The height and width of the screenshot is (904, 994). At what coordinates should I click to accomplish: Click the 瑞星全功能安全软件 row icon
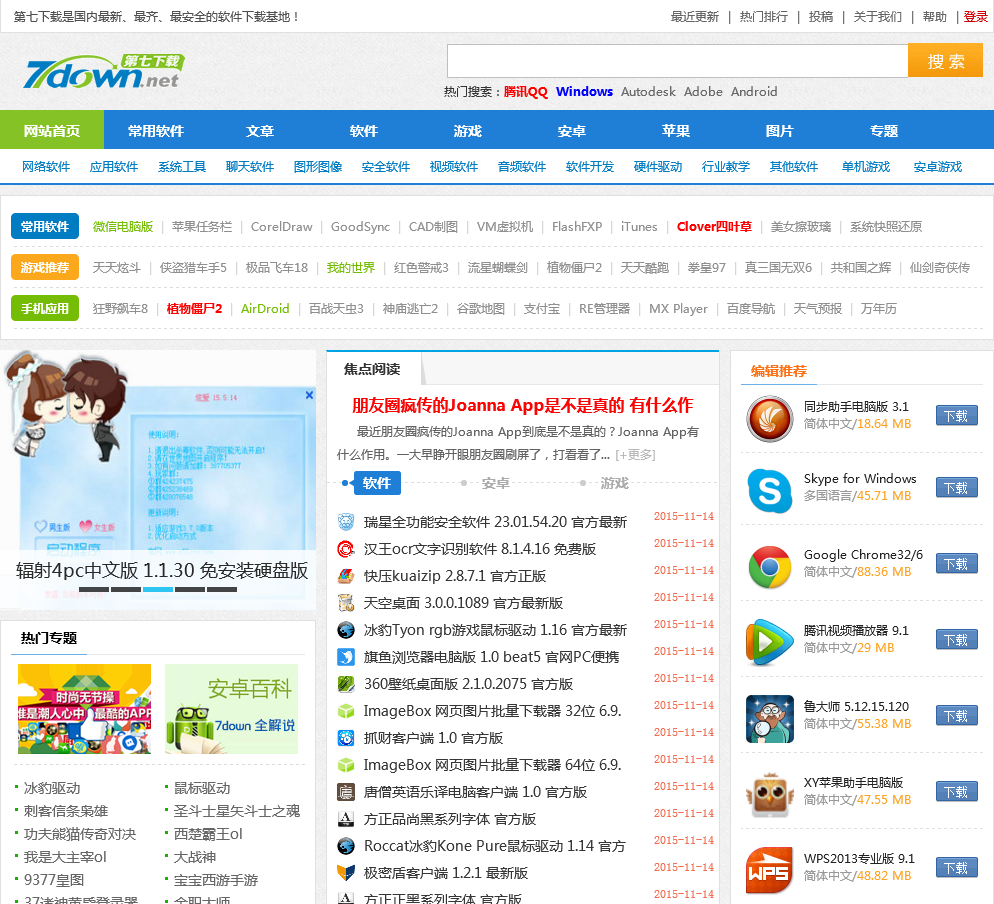pyautogui.click(x=345, y=522)
